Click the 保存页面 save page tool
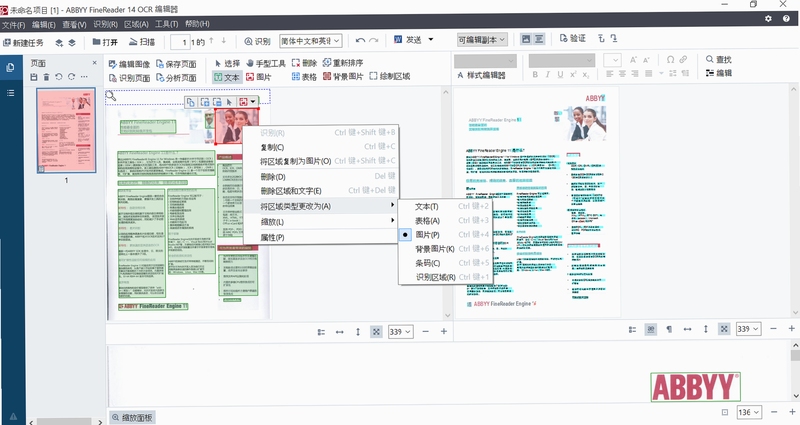This screenshot has width=800, height=425. [x=176, y=64]
